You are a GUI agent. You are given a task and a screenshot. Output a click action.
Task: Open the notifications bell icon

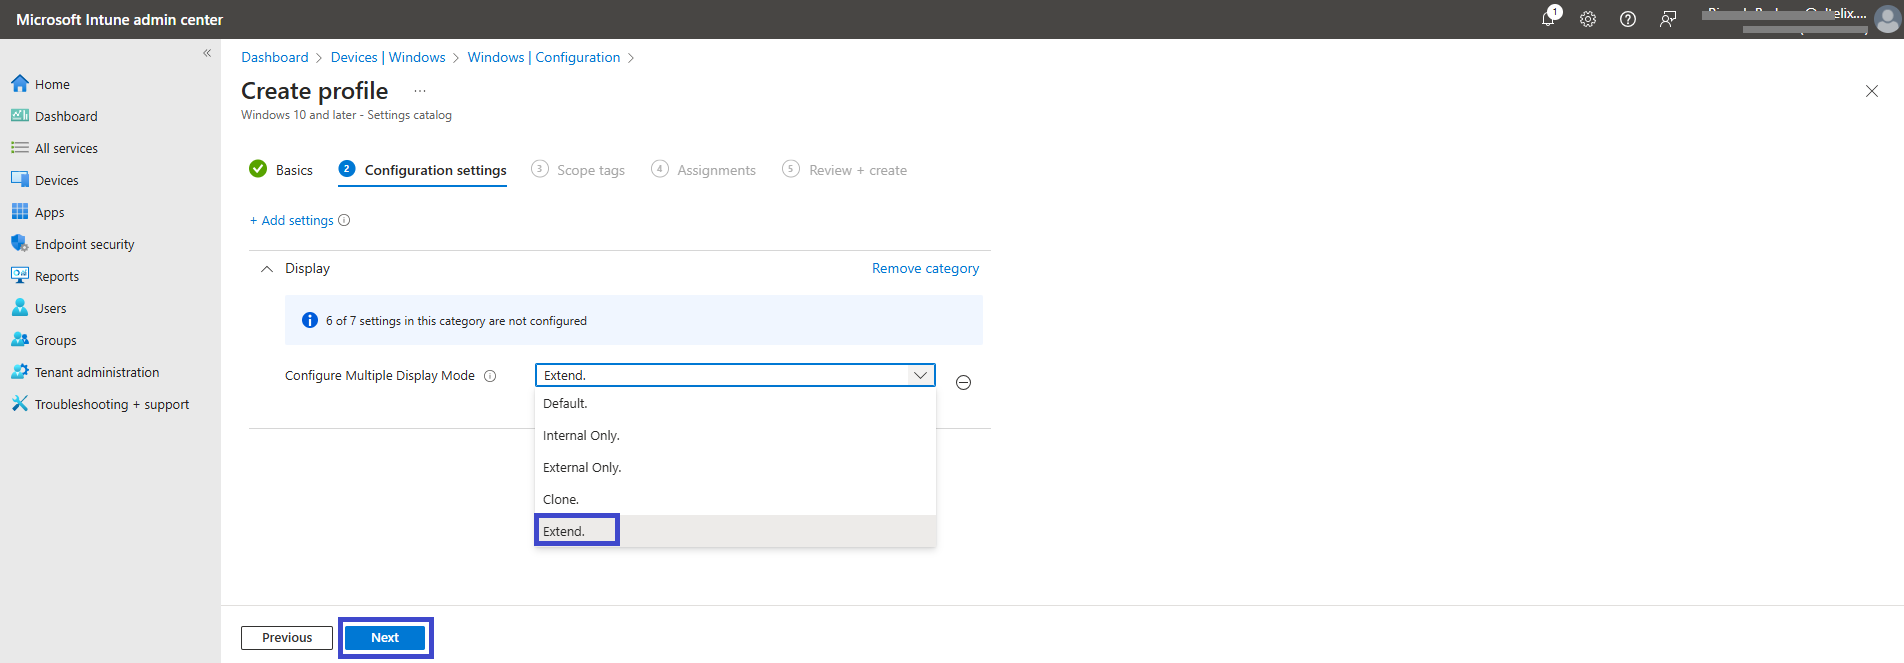[x=1549, y=18]
